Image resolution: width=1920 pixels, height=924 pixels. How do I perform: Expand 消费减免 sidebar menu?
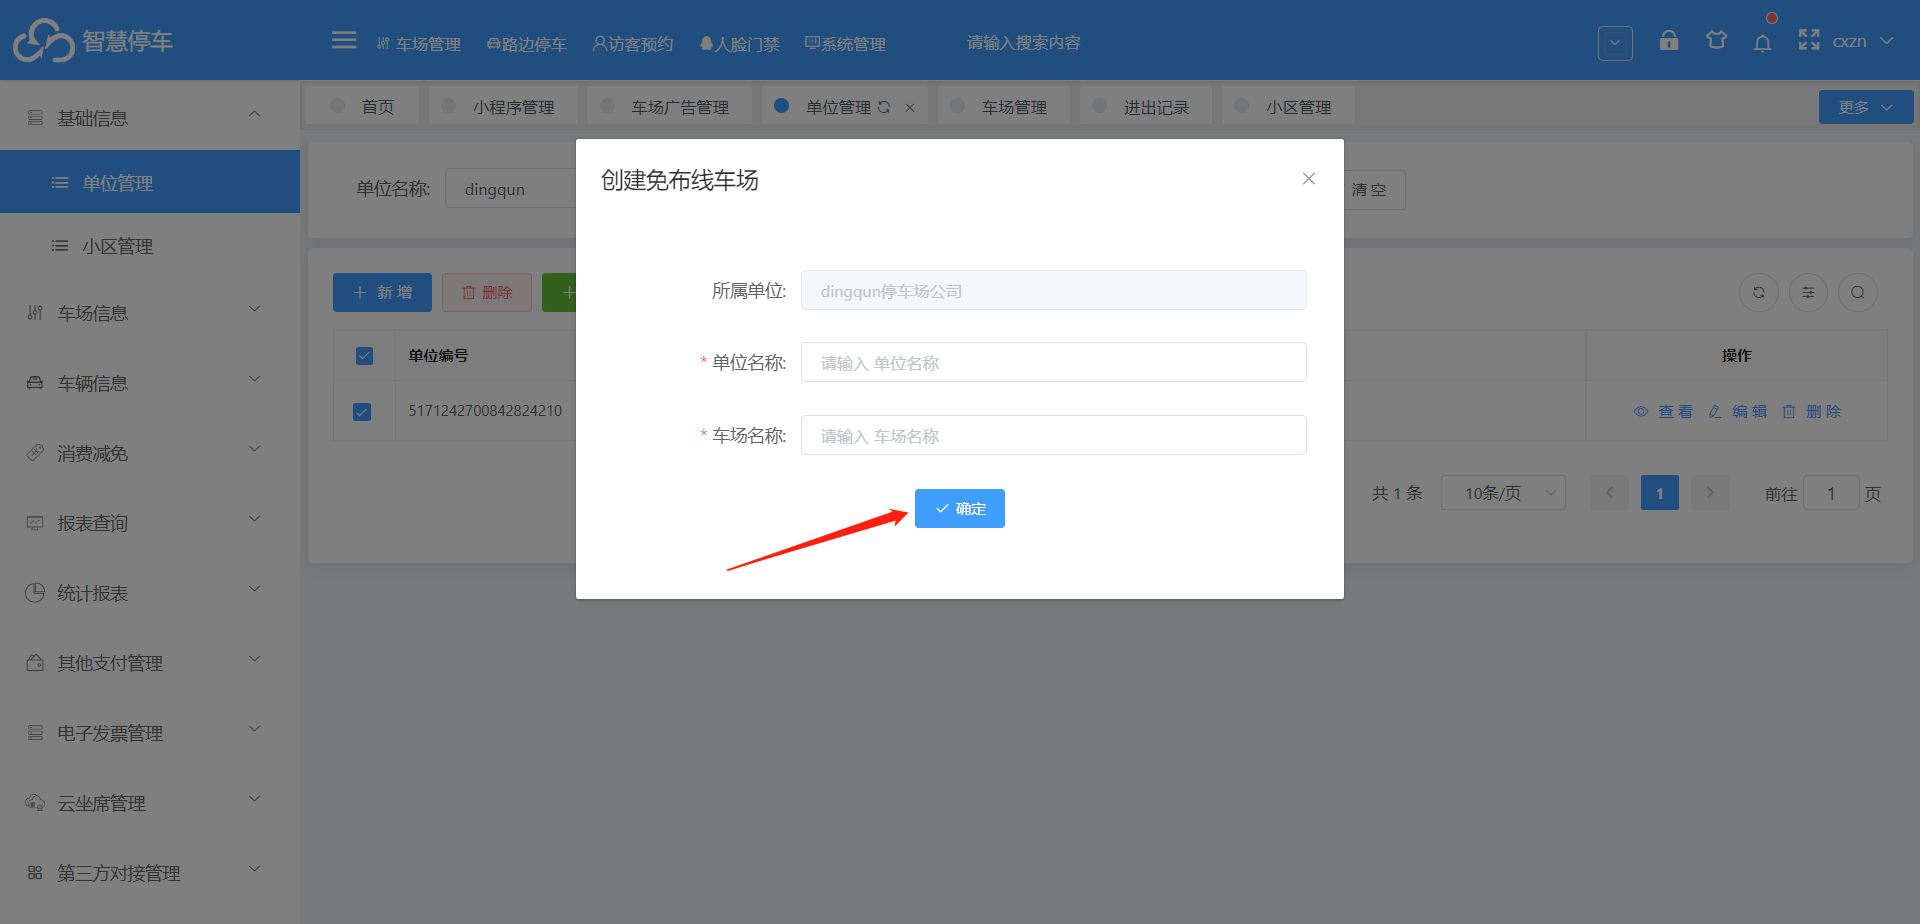(150, 453)
